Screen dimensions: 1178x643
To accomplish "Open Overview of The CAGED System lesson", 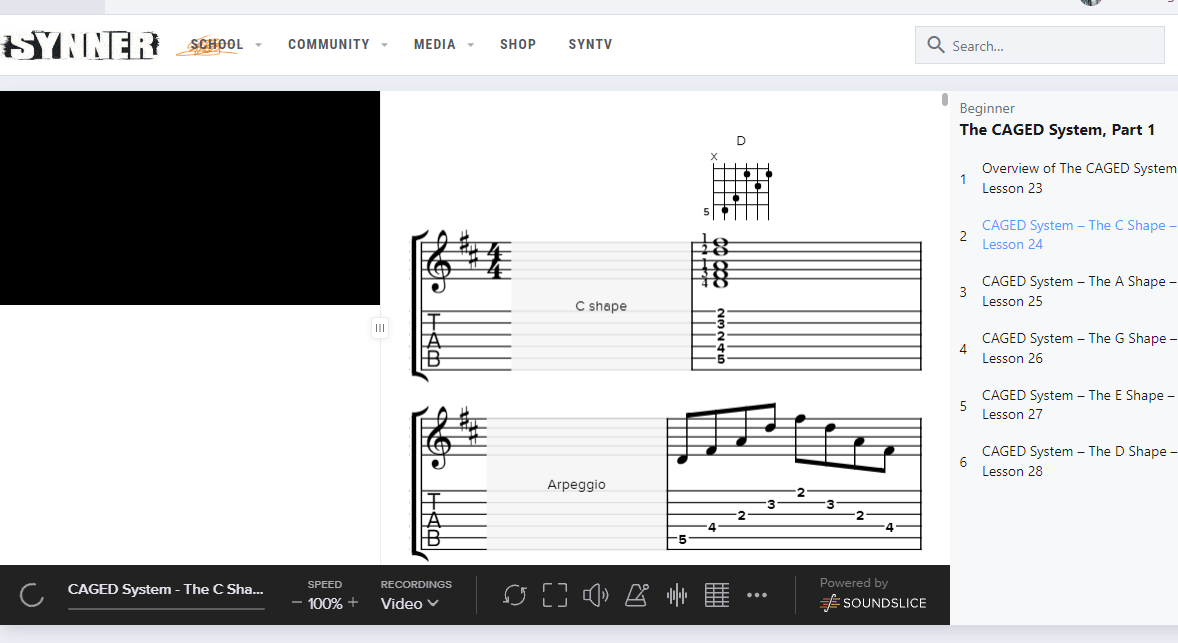I will [x=1078, y=178].
